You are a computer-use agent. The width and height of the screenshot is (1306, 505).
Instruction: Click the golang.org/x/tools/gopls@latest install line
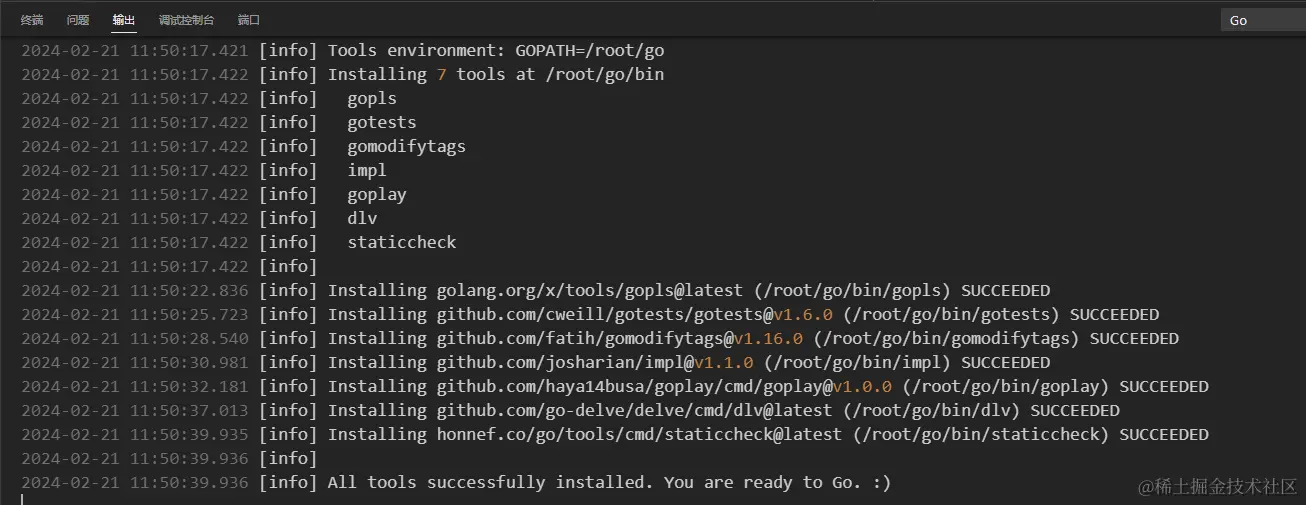[689, 290]
